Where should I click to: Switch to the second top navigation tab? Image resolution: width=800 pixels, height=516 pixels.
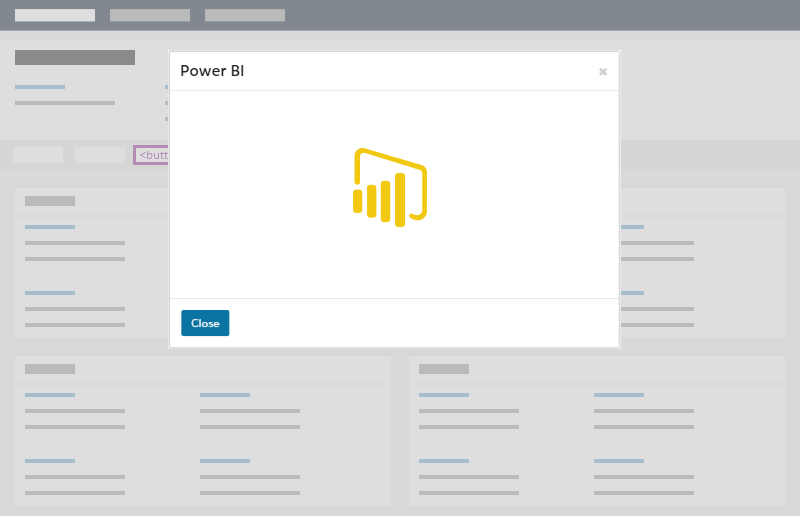(x=150, y=15)
